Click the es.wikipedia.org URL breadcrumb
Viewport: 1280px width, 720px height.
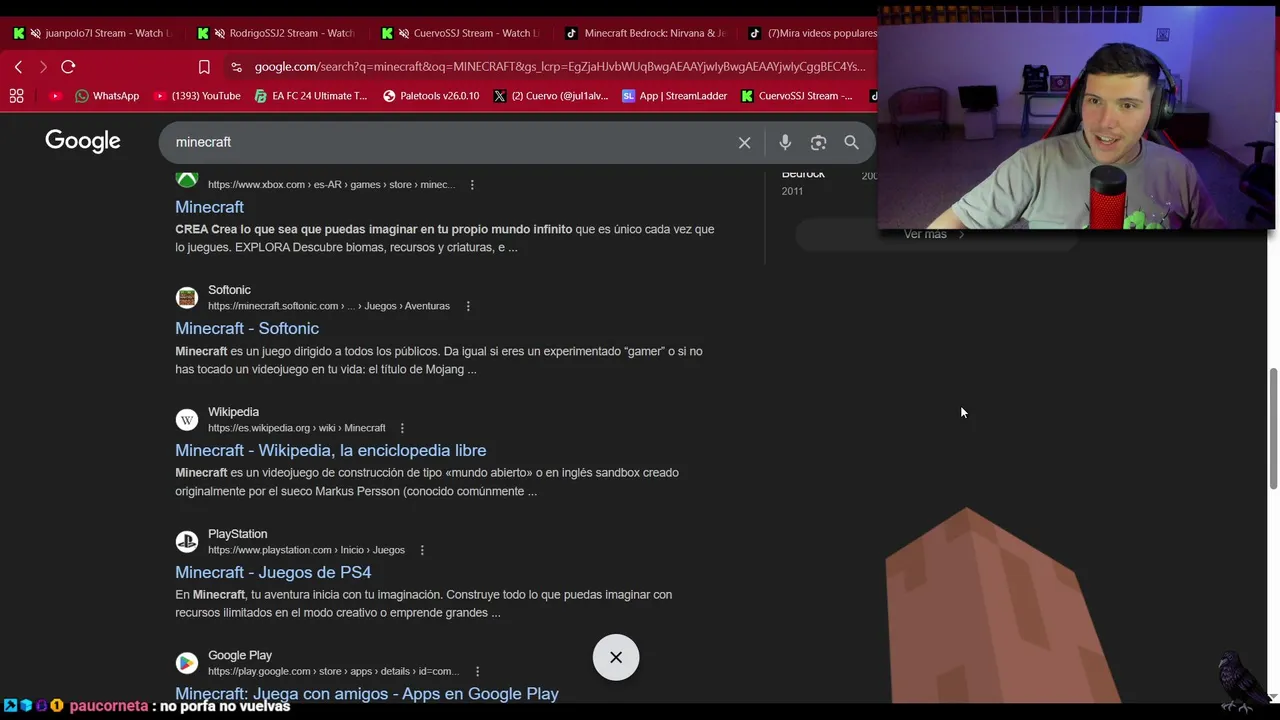click(297, 428)
